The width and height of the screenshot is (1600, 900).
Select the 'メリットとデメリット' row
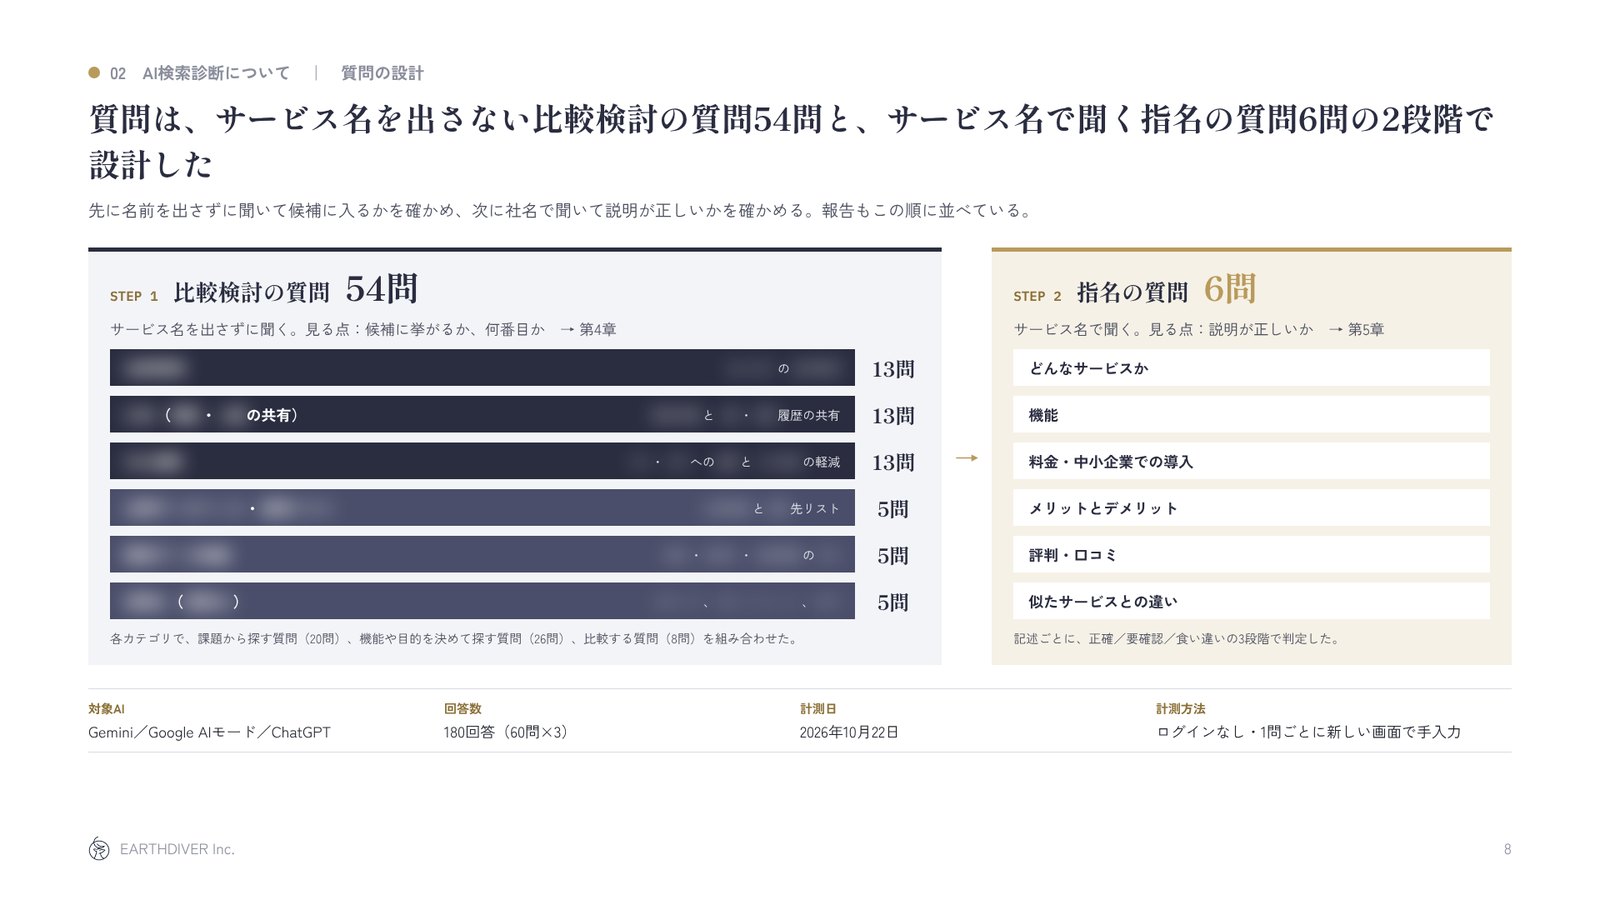(1251, 508)
